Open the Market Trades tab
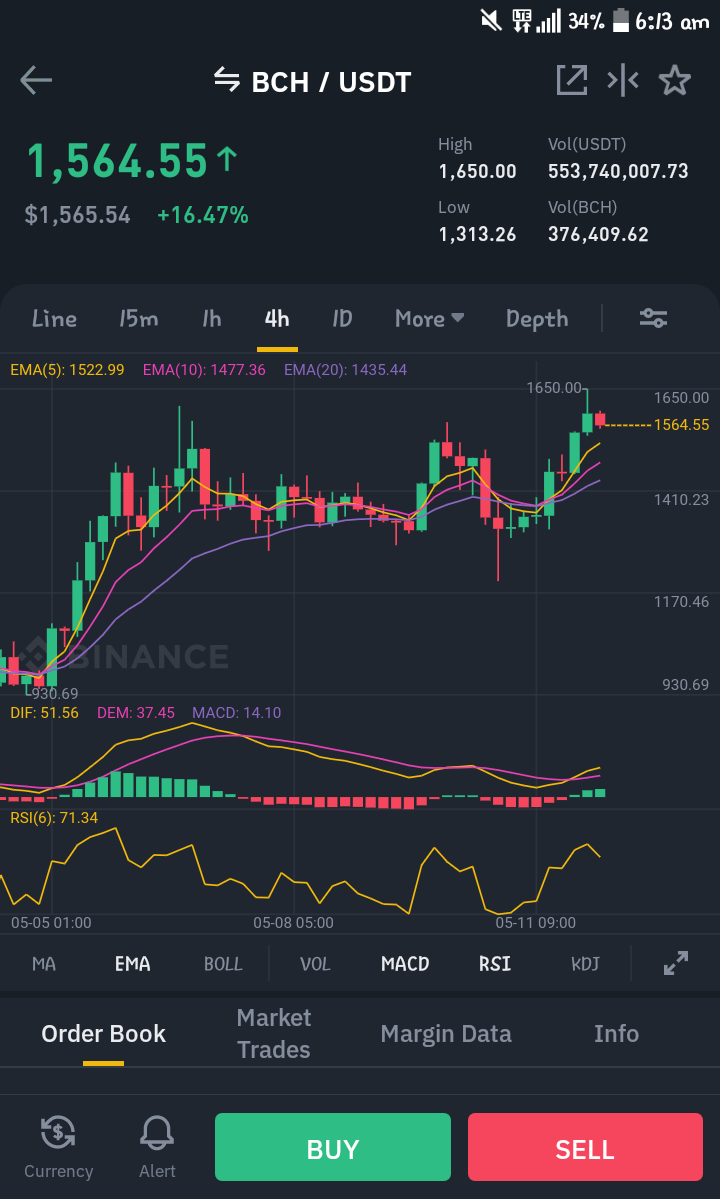 click(x=274, y=1033)
